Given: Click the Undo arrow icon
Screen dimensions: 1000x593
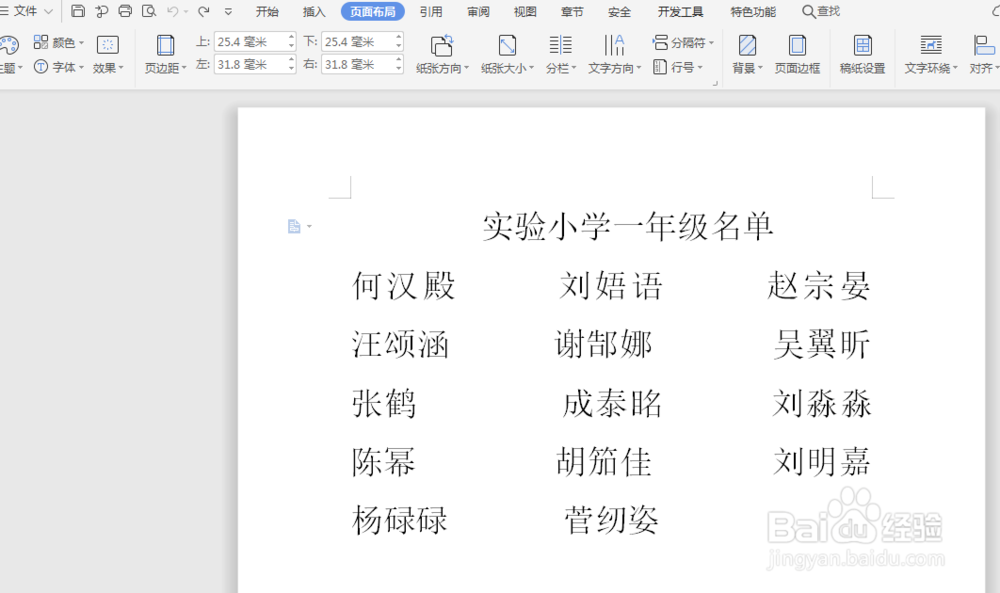Looking at the screenshot, I should tap(172, 11).
